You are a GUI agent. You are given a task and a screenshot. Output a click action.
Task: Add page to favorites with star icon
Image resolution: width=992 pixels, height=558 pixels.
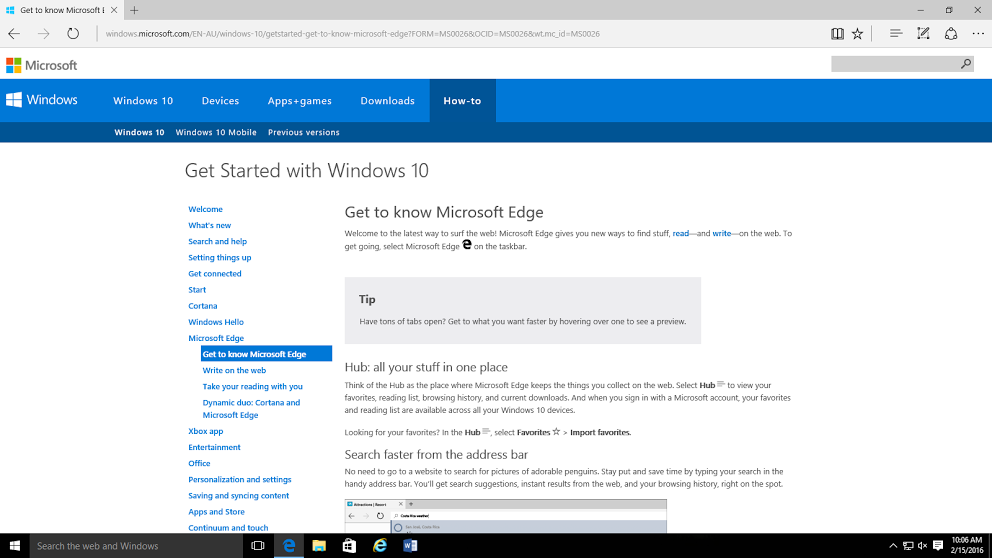[857, 33]
